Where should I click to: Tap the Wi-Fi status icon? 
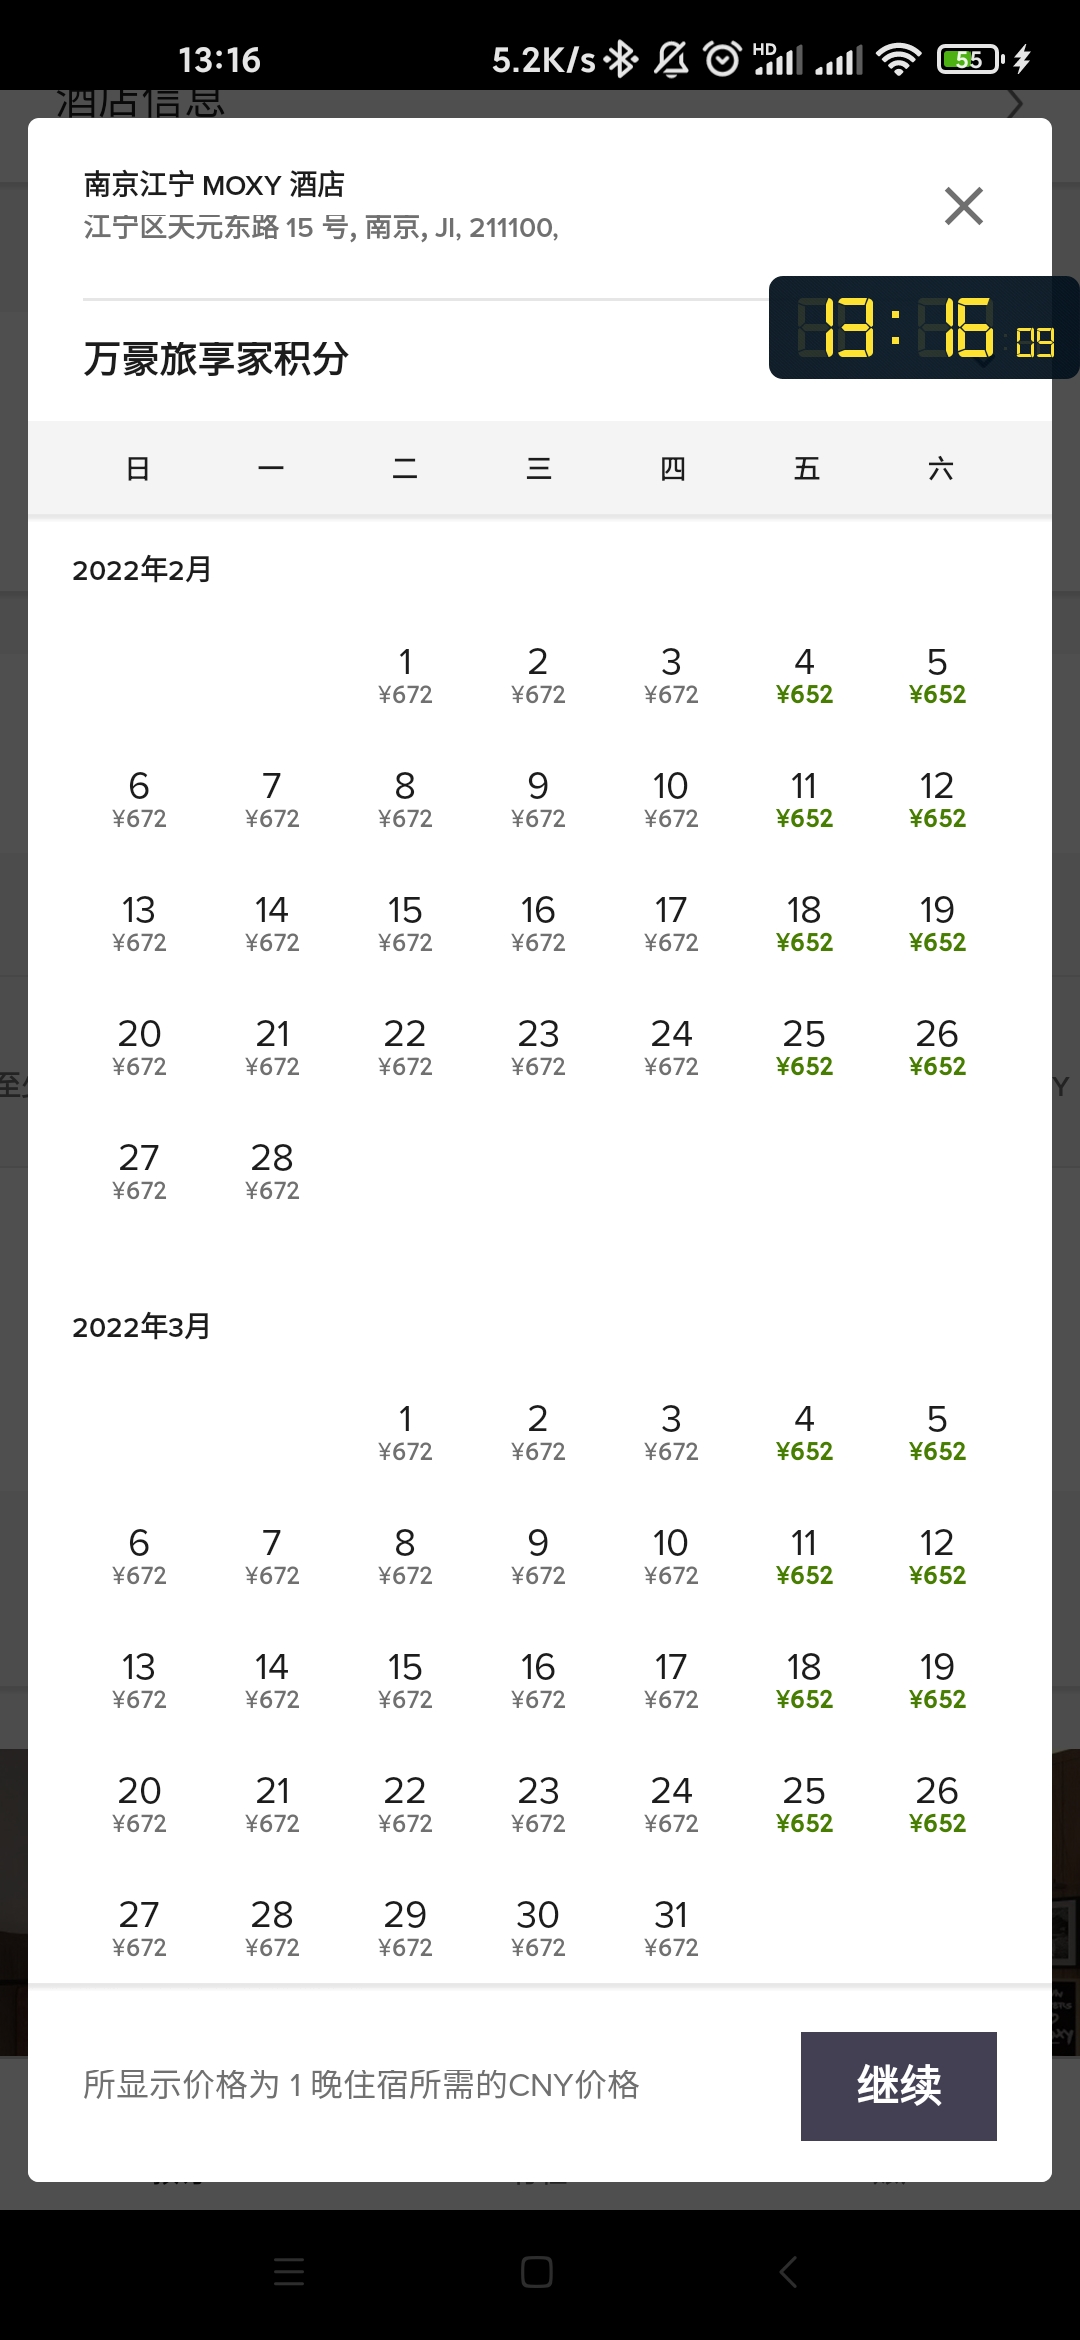coord(898,59)
